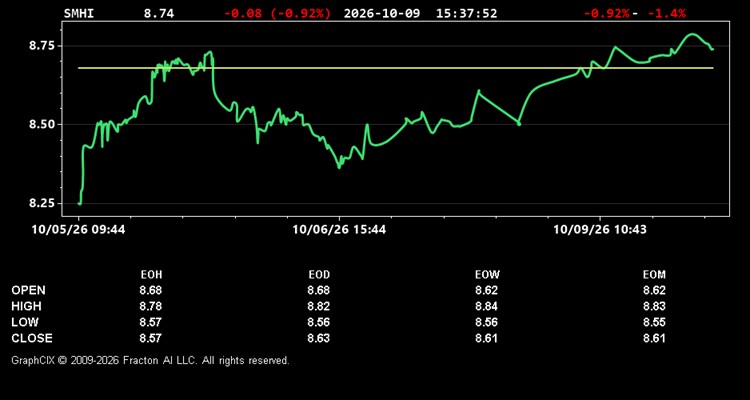
Task: Click the EOD CLOSE value 8.63
Action: (319, 338)
